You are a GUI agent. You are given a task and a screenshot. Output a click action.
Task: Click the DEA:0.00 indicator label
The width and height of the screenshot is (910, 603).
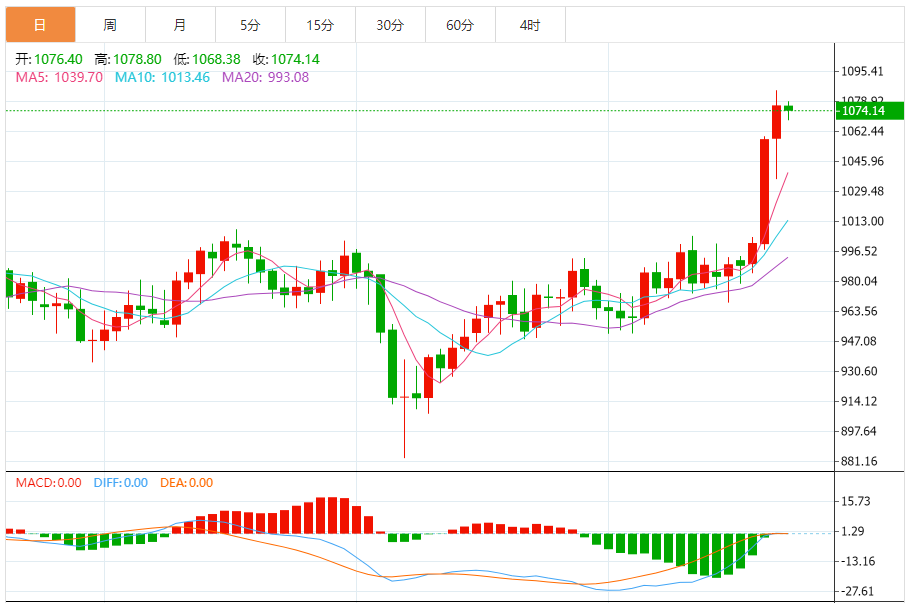click(186, 483)
